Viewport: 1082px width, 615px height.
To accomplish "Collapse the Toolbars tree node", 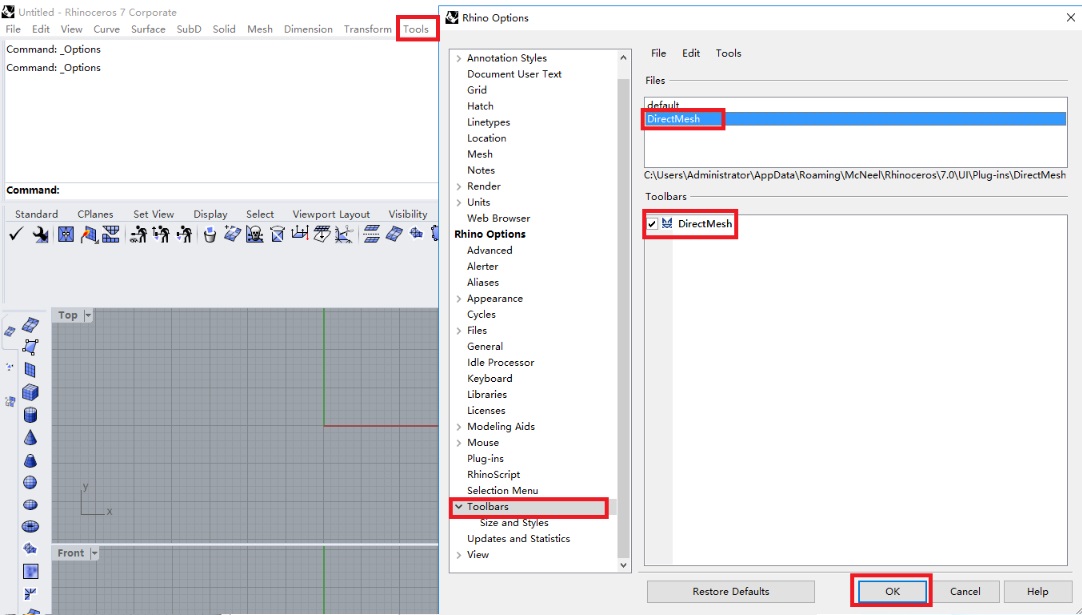I will coord(459,507).
